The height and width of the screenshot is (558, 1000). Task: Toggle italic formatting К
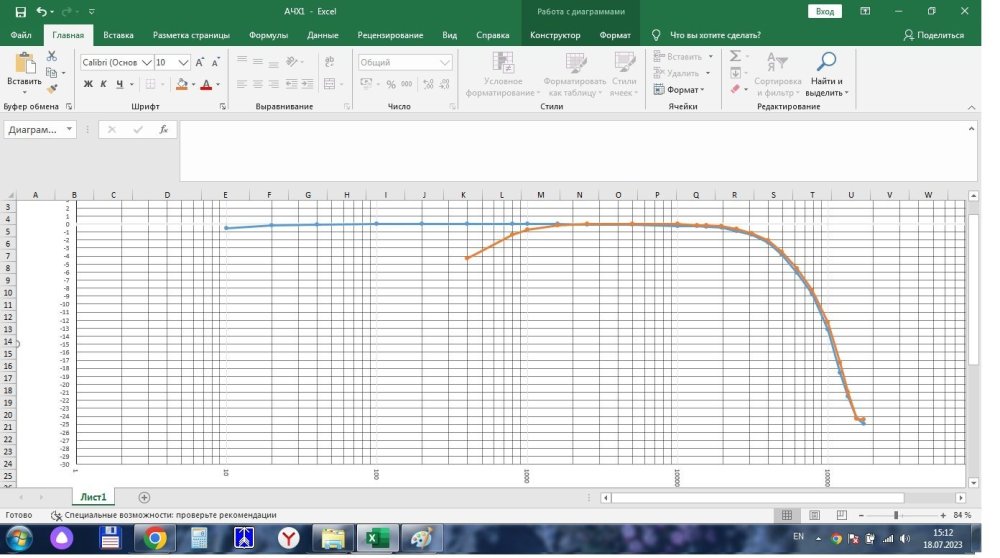point(103,84)
